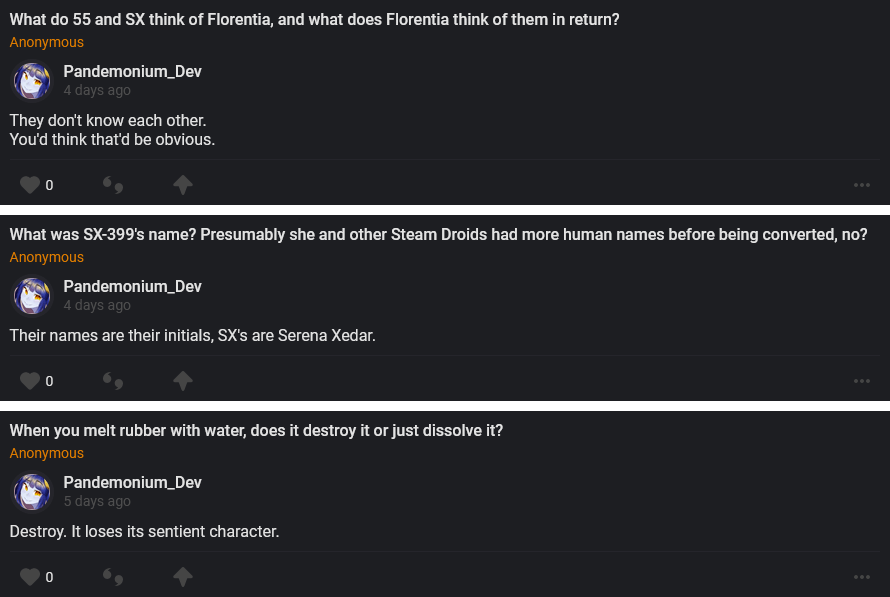890x597 pixels.
Task: Open Pandemonium_Dev avatar on the rubber answer
Action: 32,492
